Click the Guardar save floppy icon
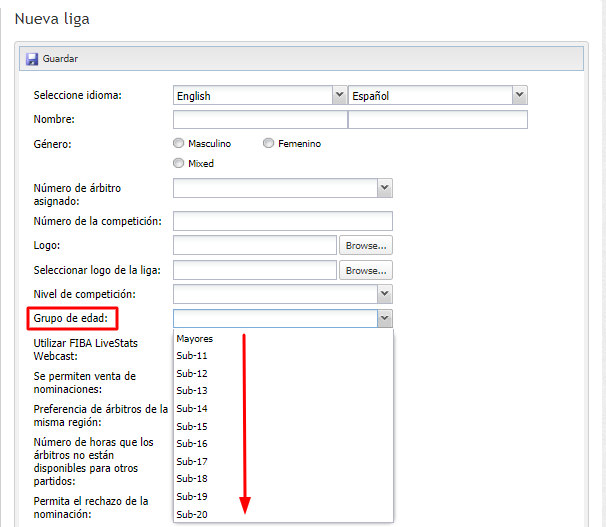Viewport: 606px width, 527px height. click(32, 59)
